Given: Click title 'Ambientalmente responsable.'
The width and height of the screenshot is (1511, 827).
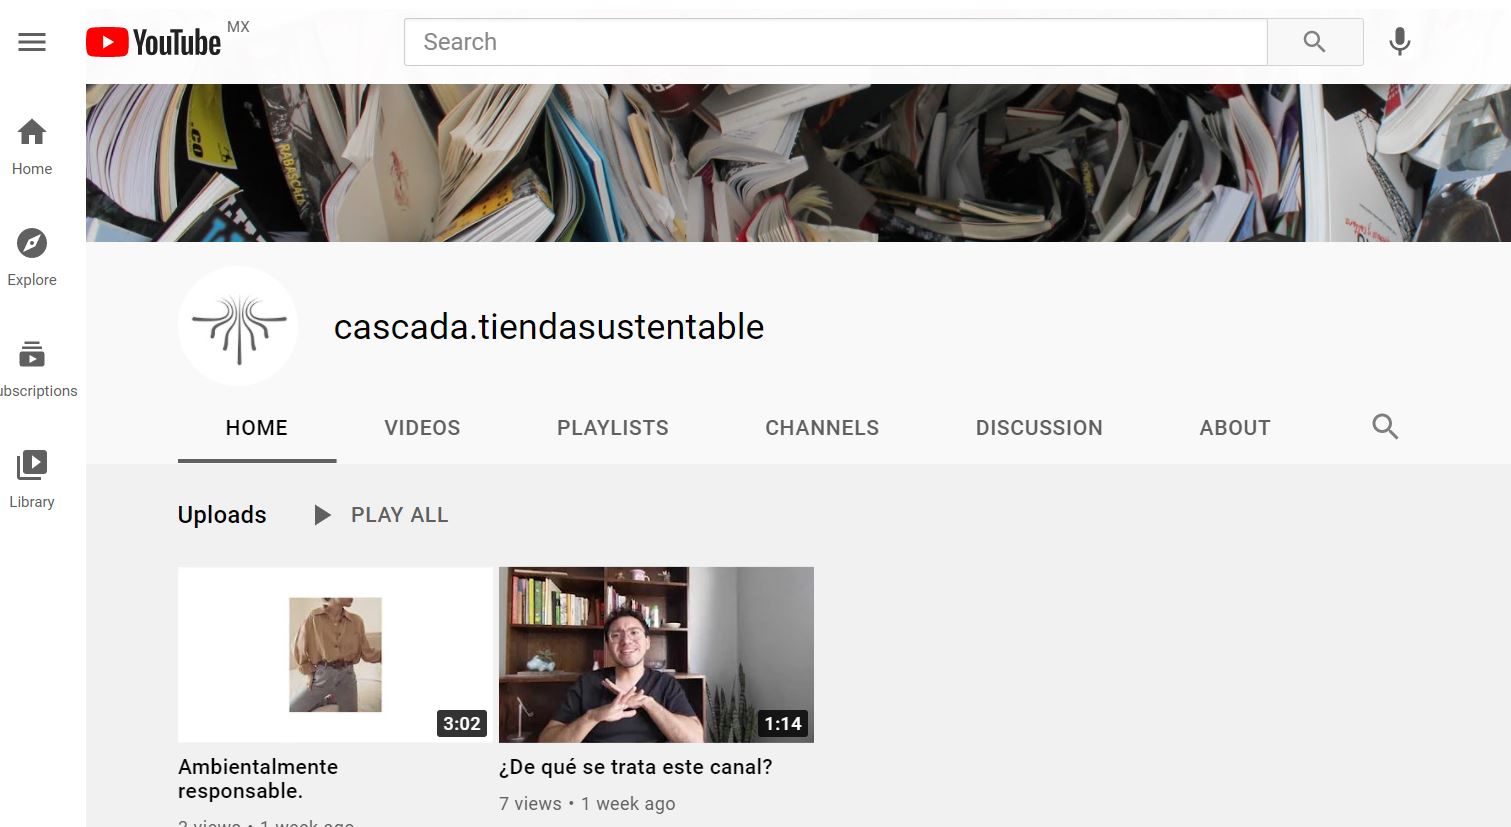Looking at the screenshot, I should (x=258, y=779).
